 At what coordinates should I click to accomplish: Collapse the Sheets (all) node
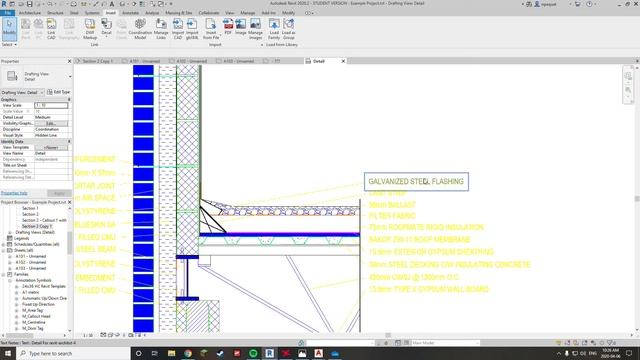4,250
